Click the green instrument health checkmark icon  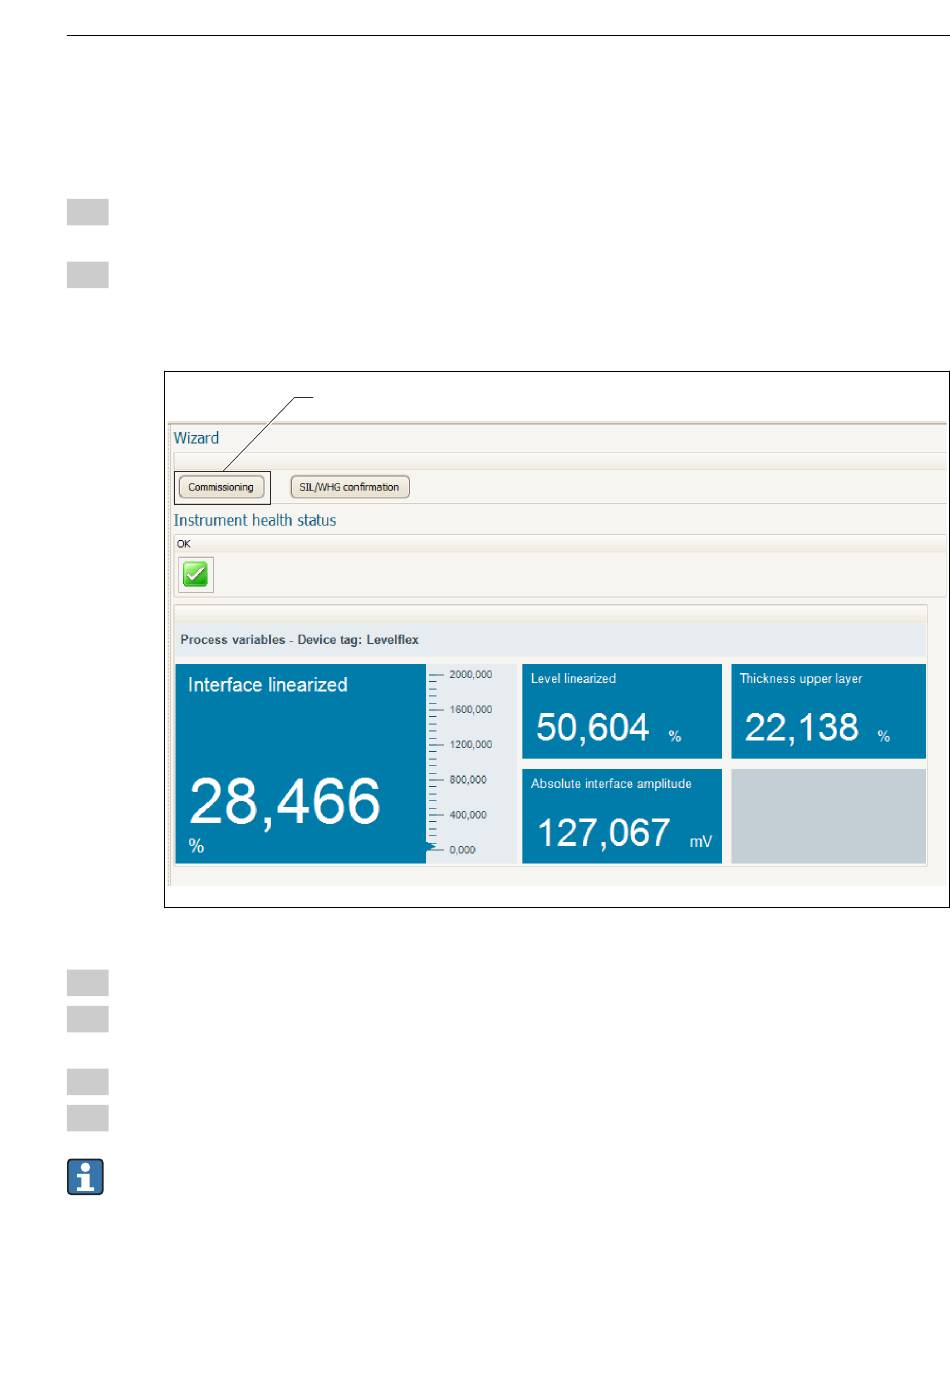196,574
